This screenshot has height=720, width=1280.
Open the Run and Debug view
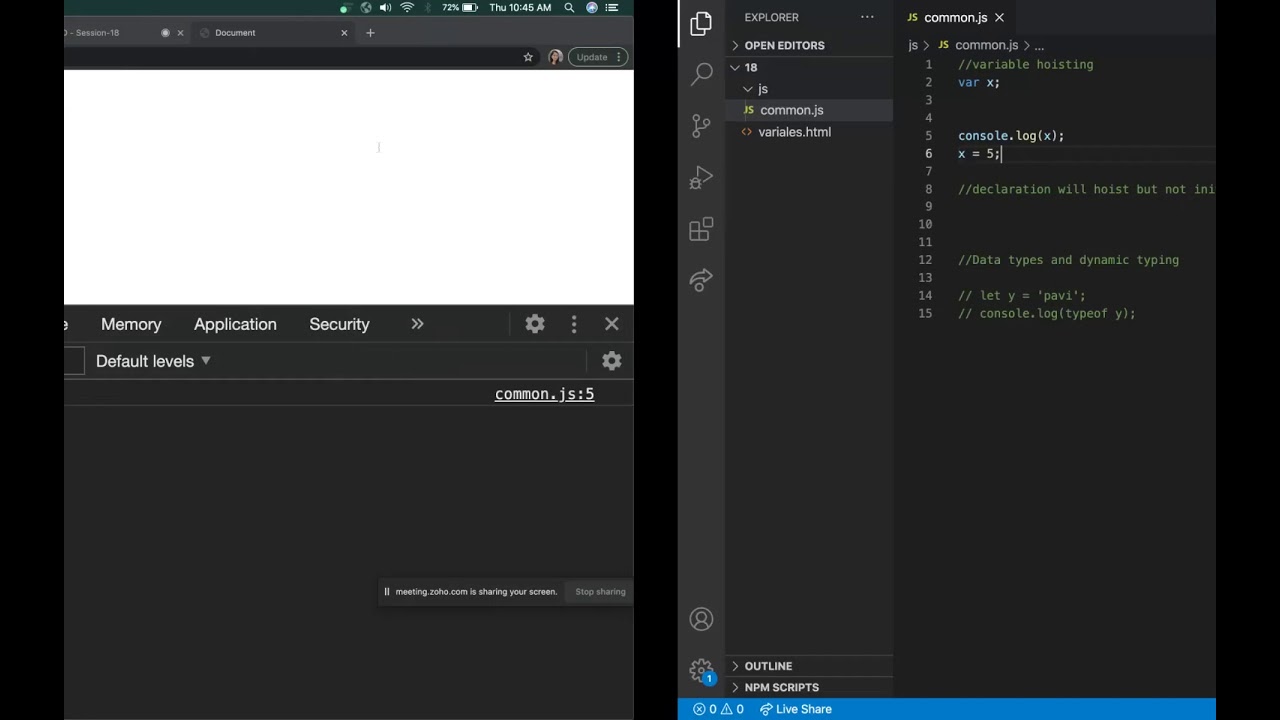point(701,178)
